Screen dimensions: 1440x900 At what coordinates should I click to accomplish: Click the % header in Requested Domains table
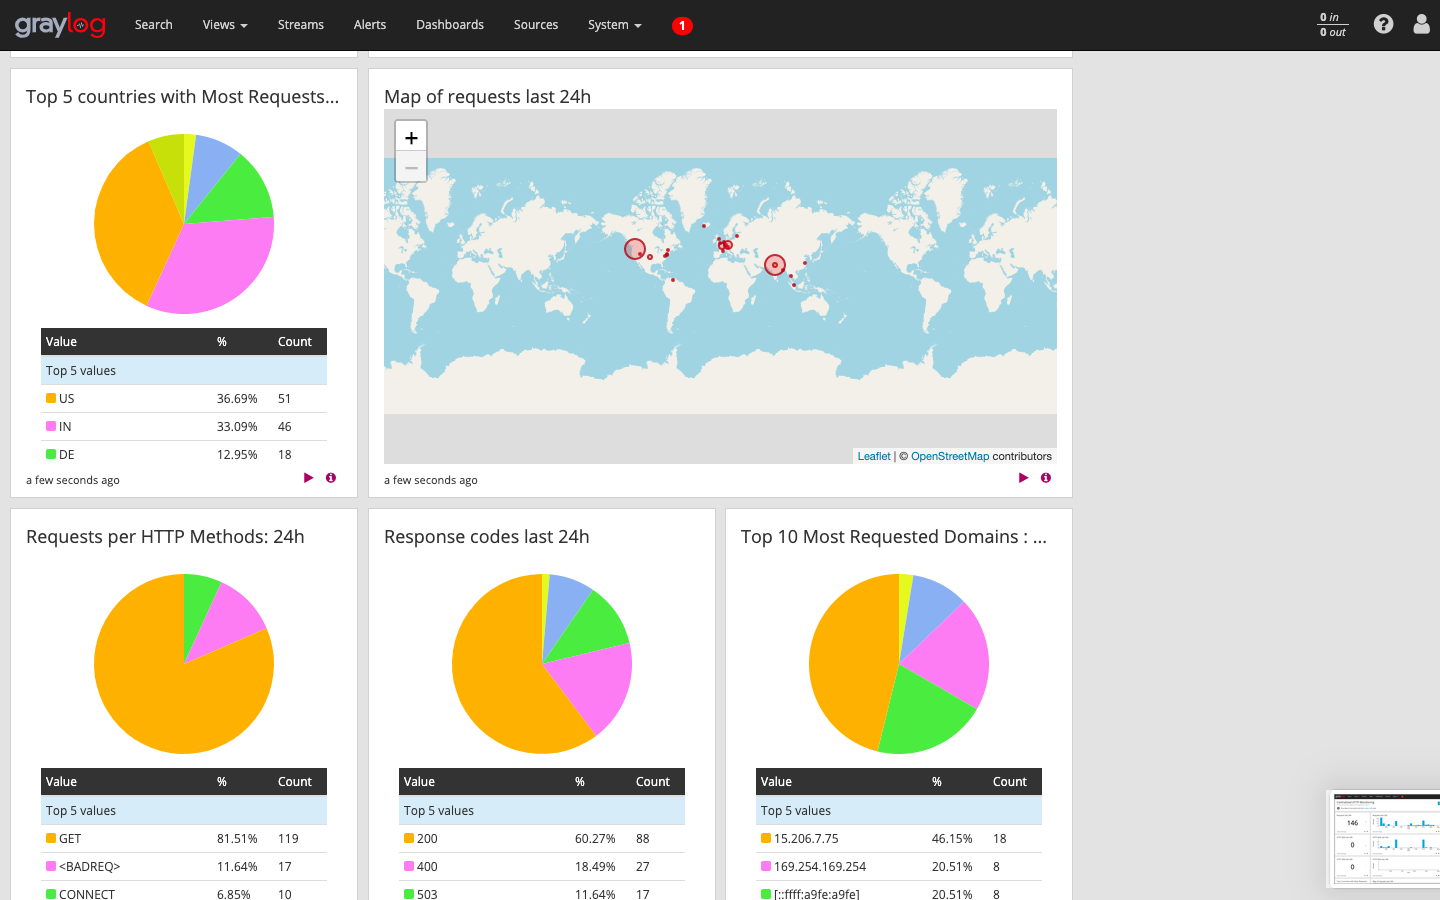click(x=937, y=782)
